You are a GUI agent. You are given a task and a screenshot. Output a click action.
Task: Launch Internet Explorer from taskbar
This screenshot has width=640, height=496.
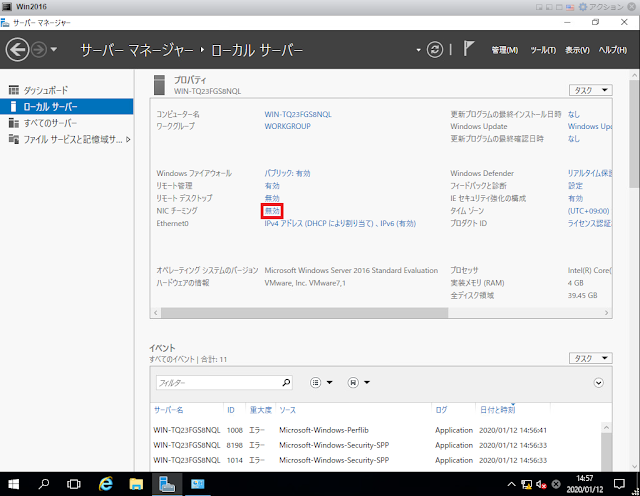point(106,484)
